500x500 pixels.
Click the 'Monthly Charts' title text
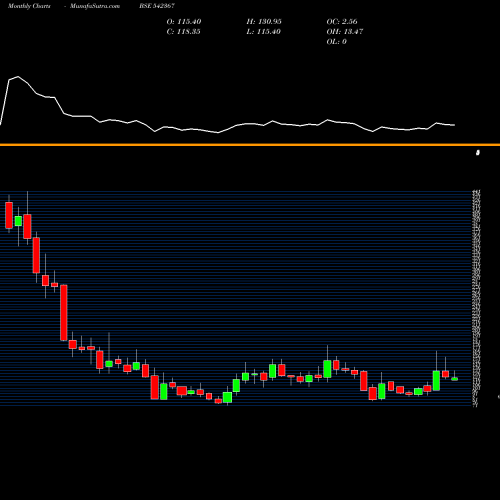[x=29, y=6]
